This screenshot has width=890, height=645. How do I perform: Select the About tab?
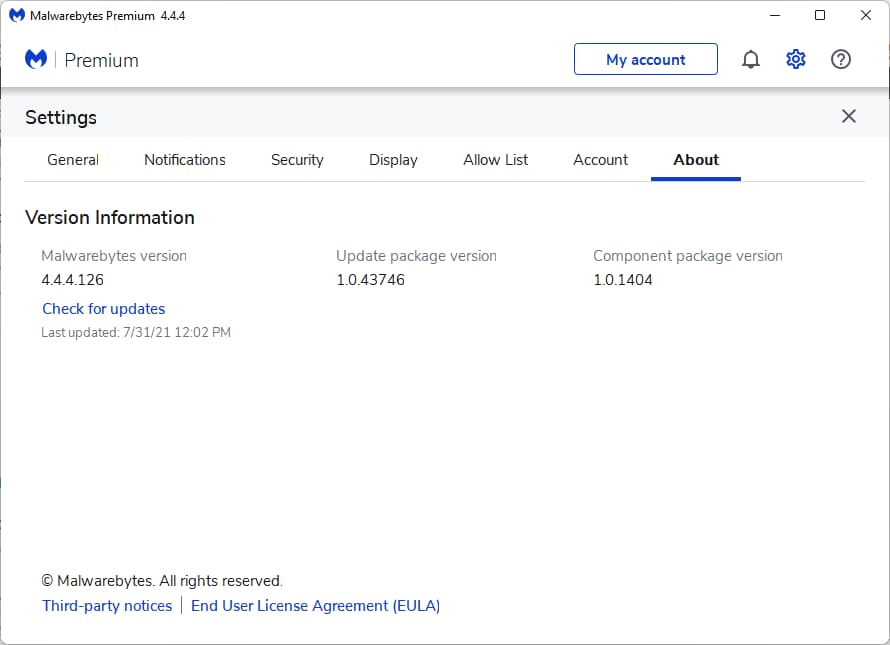point(696,159)
